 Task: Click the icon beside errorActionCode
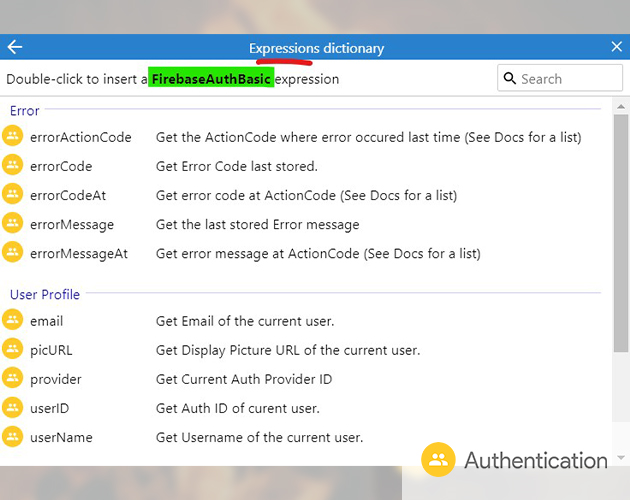pos(13,137)
